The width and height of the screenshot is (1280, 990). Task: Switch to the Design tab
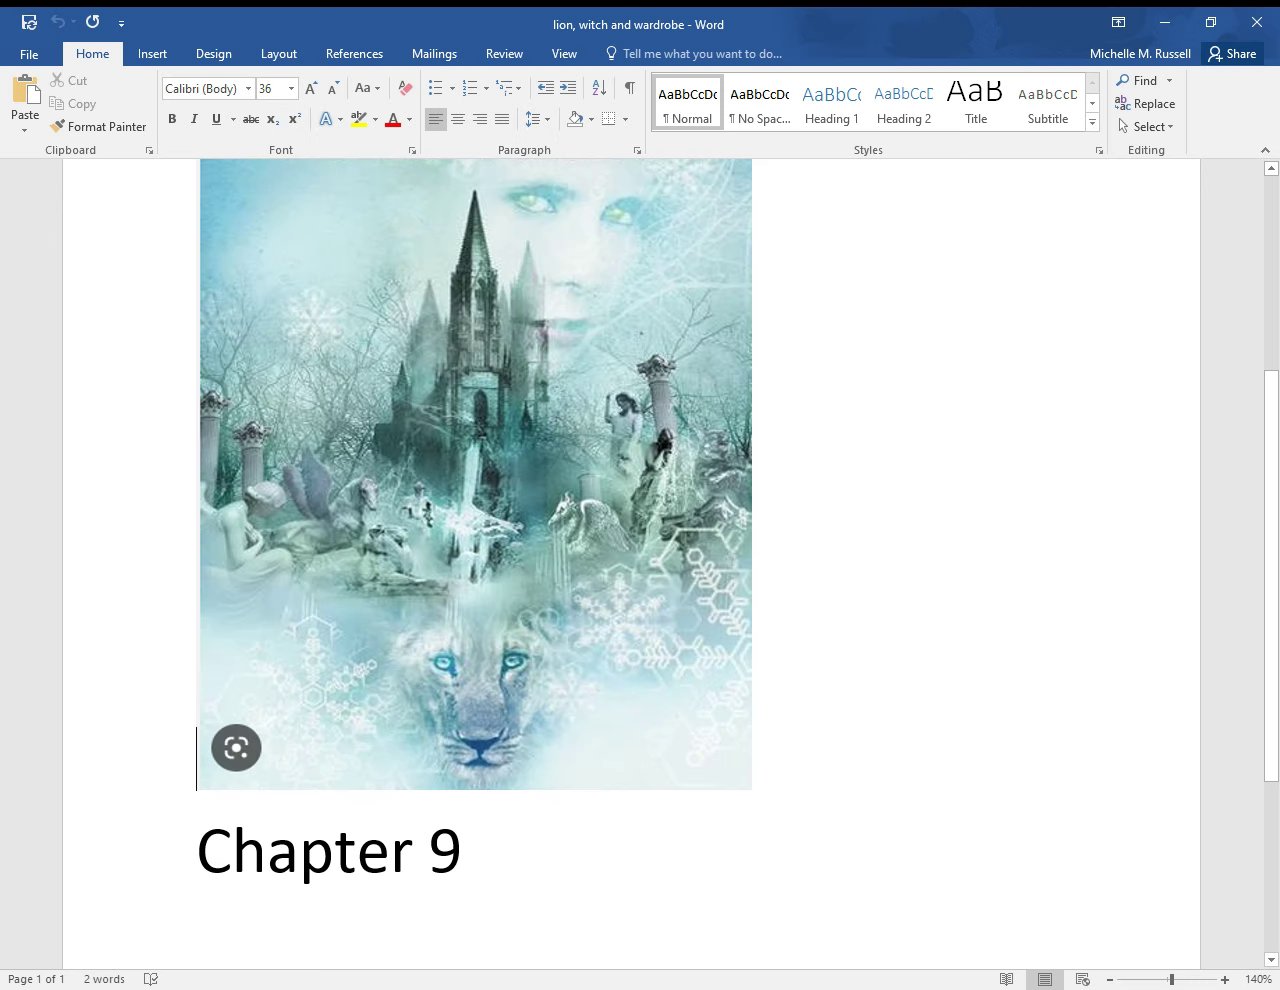coord(213,54)
